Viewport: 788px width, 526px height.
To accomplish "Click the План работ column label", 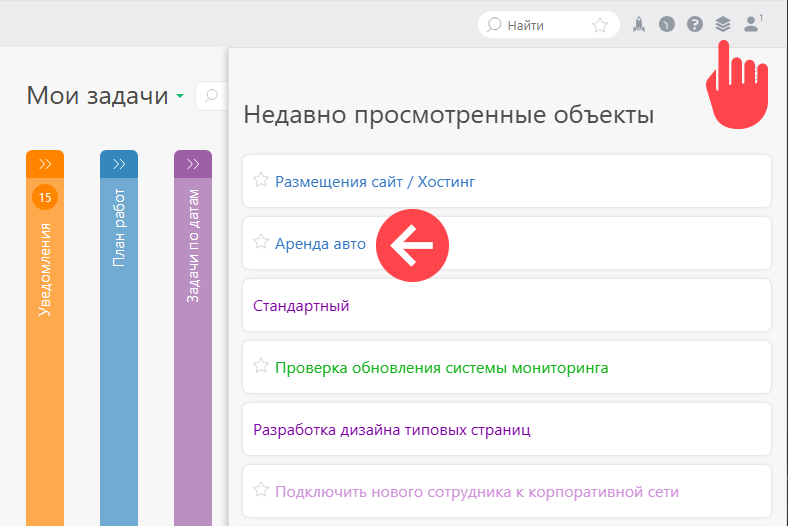I will [x=119, y=228].
